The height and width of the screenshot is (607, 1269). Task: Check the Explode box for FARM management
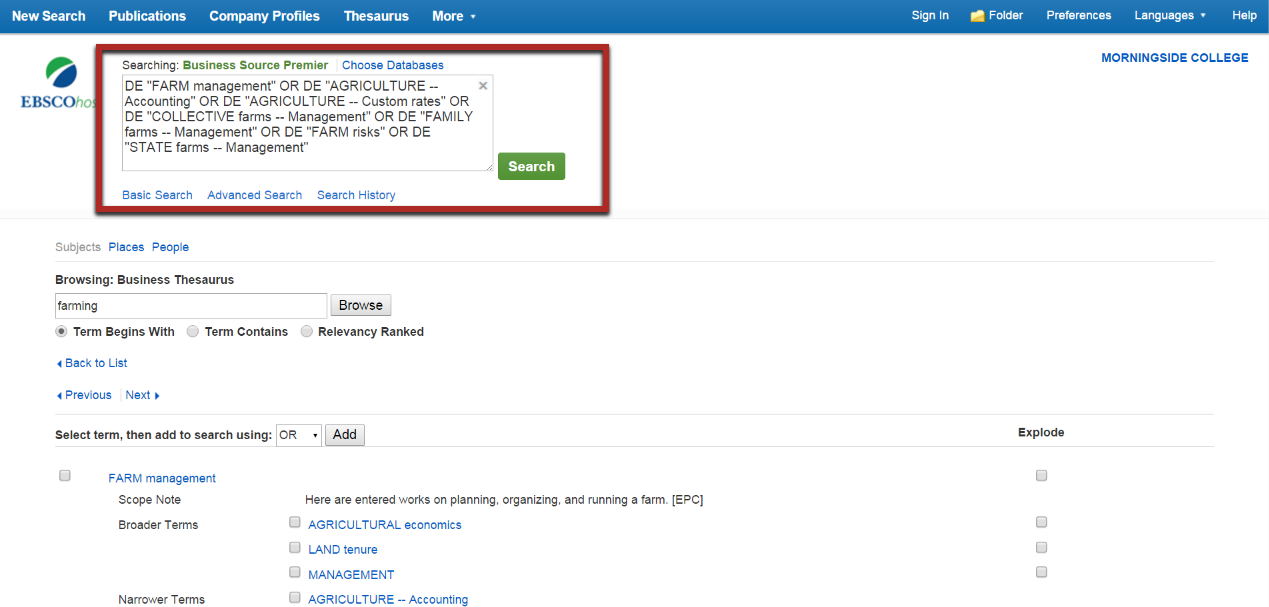coord(1041,476)
